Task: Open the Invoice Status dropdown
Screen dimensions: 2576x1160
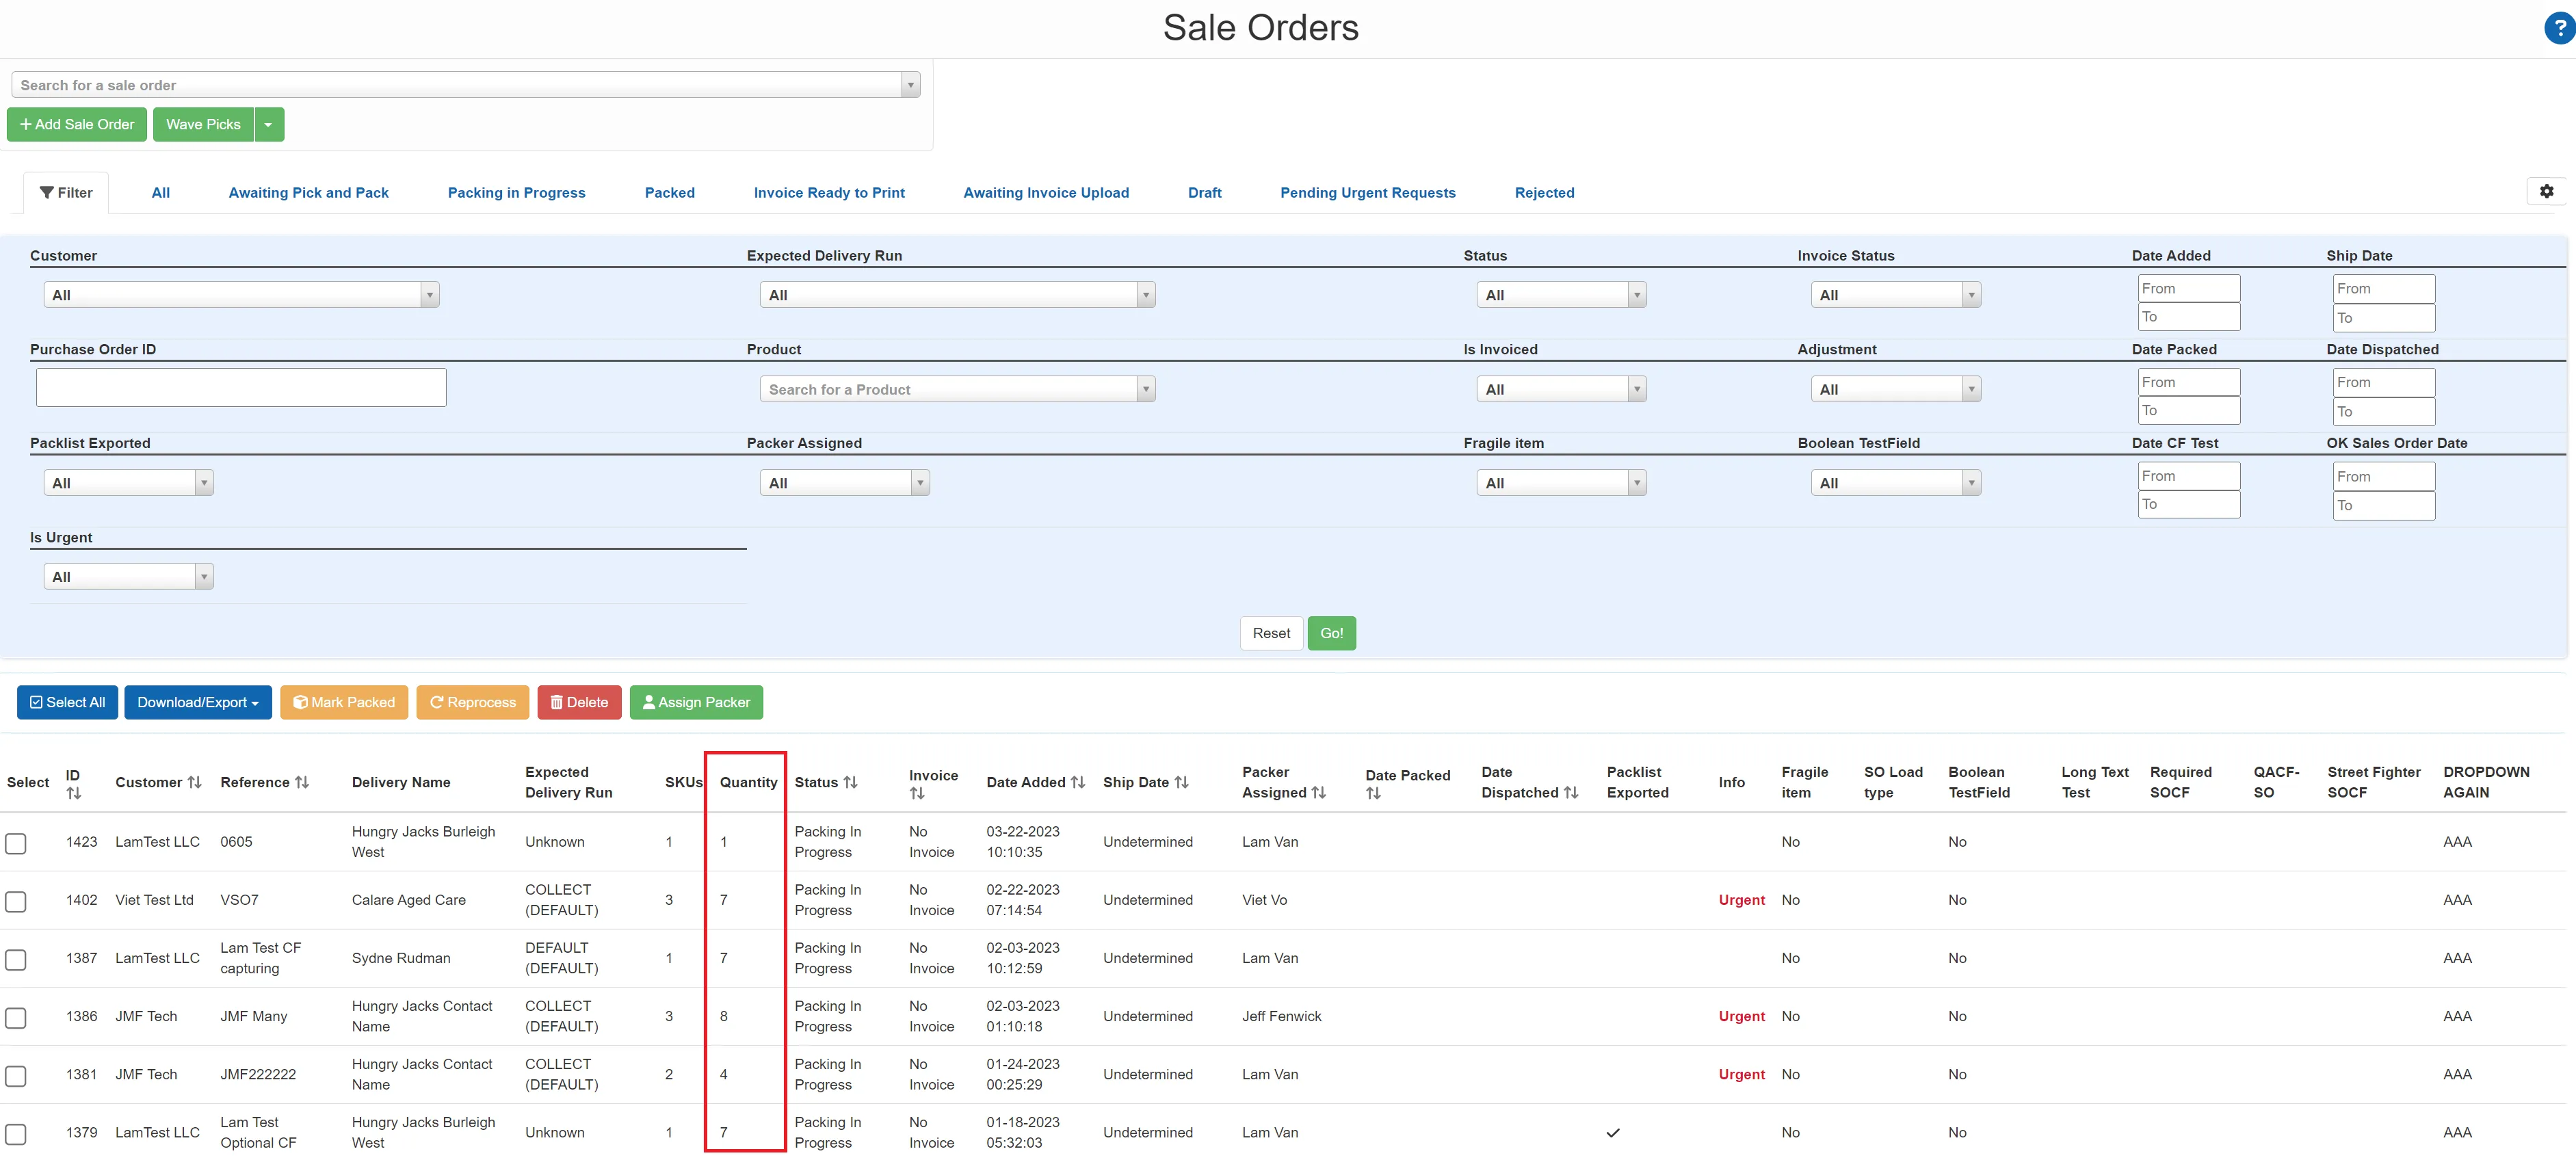Action: pos(1895,295)
